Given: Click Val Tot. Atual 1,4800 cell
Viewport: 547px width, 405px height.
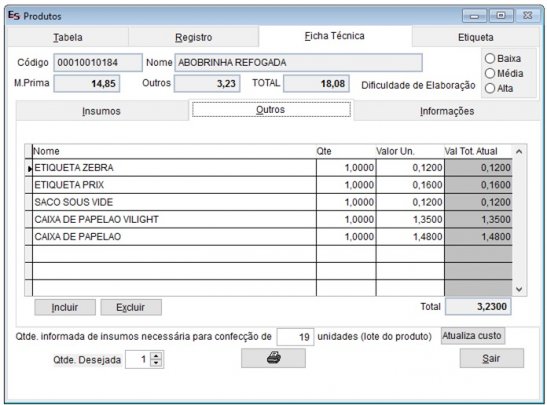Looking at the screenshot, I should pos(478,237).
